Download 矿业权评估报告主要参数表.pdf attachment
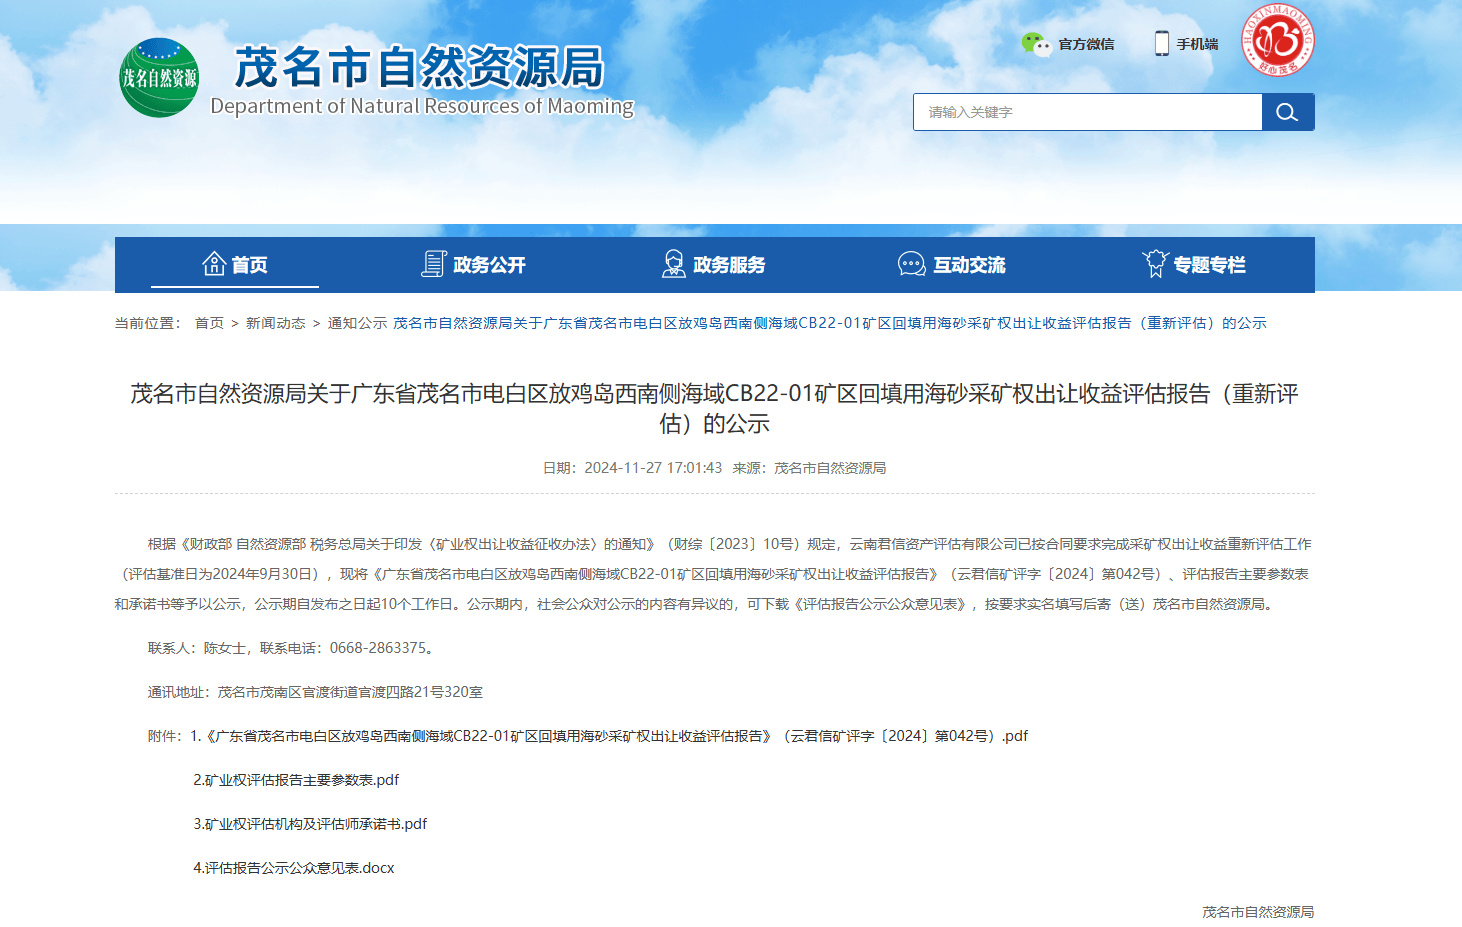Viewport: 1462px width, 927px height. [x=294, y=779]
